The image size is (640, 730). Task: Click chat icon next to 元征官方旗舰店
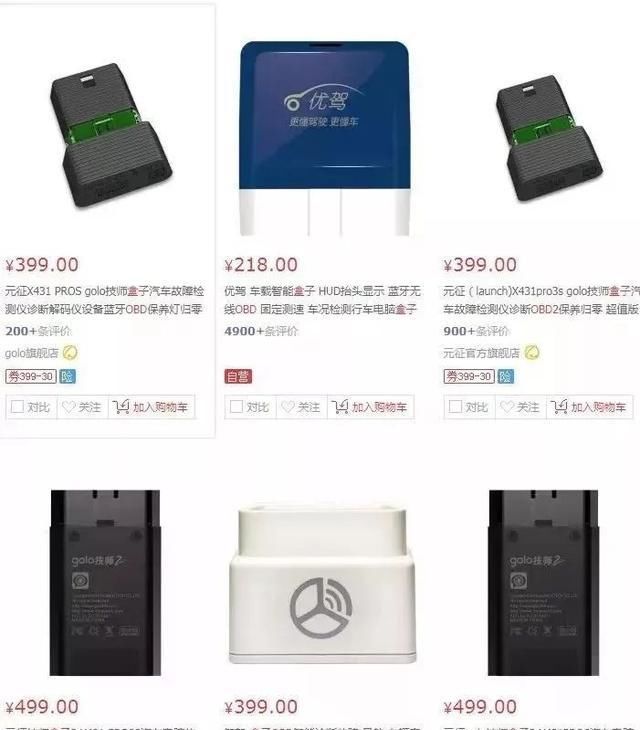coord(532,353)
